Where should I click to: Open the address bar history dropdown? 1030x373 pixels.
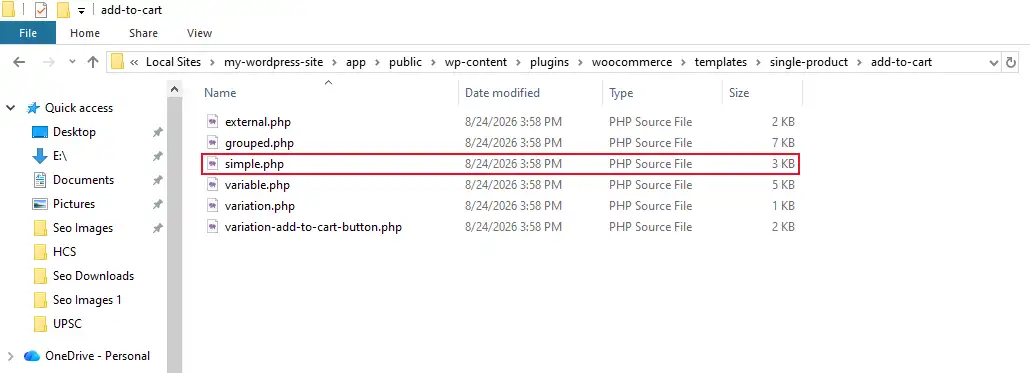click(x=994, y=62)
